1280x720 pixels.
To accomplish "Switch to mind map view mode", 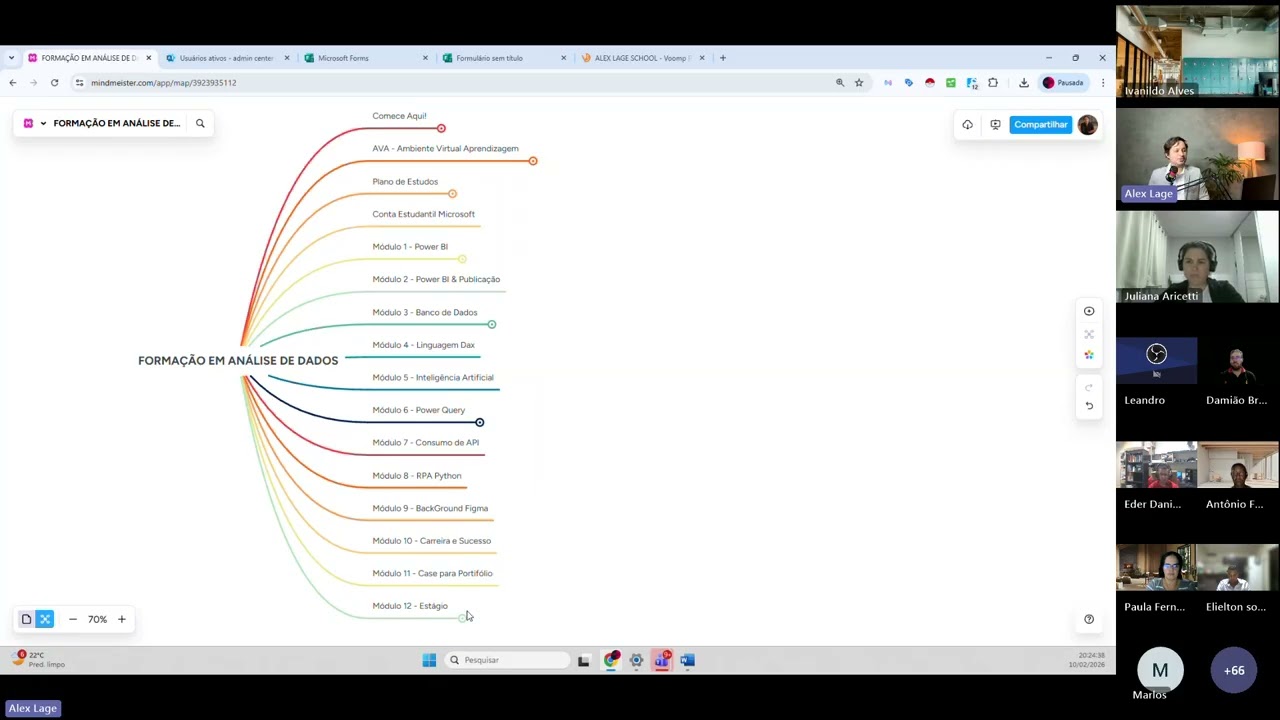I will (x=45, y=619).
